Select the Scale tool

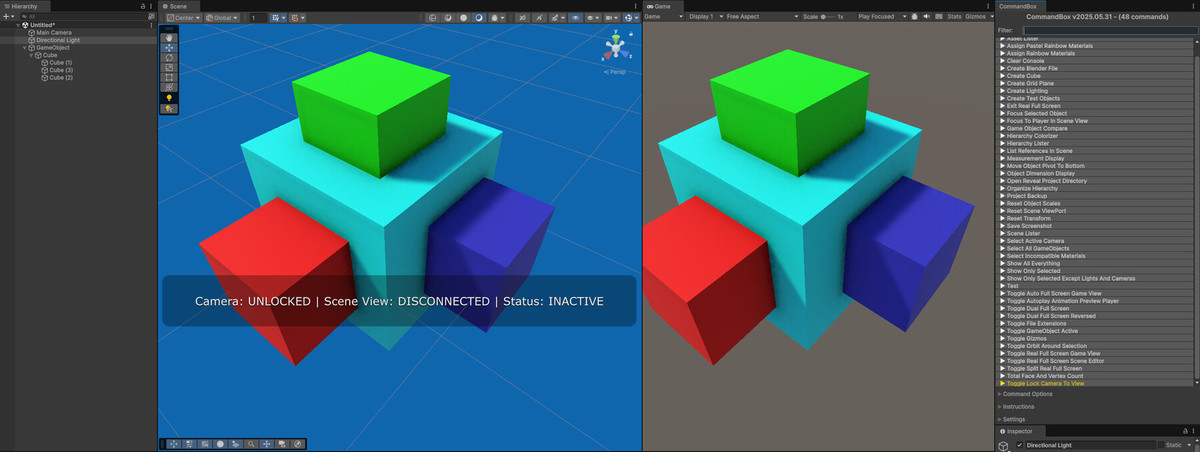[169, 67]
